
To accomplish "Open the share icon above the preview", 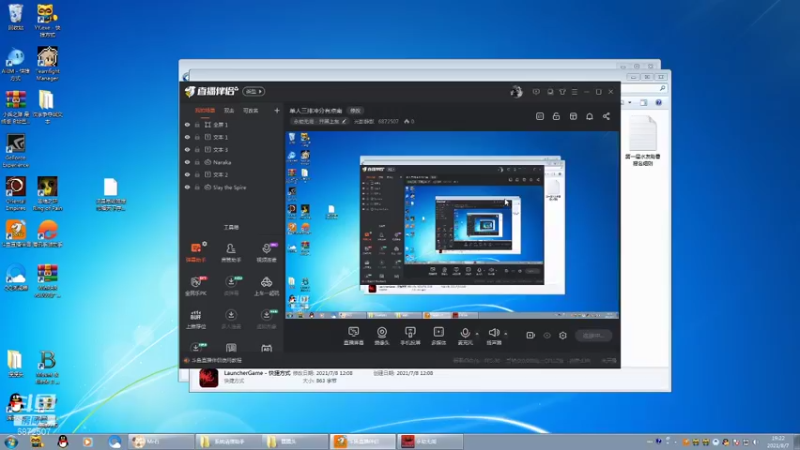I will pyautogui.click(x=606, y=116).
